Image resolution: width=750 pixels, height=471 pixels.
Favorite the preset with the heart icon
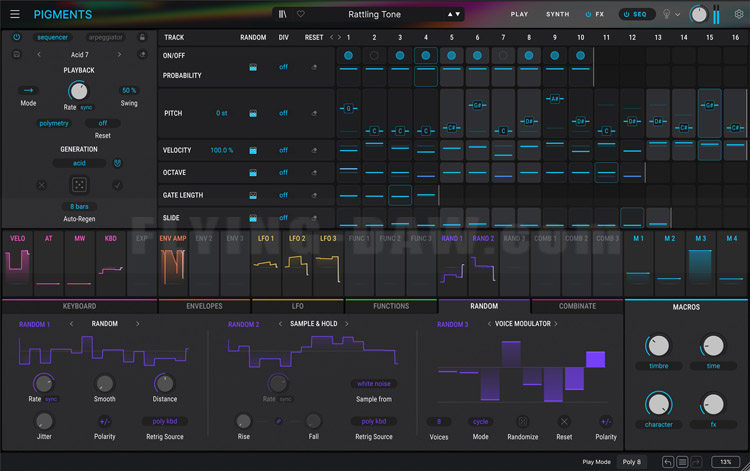[300, 15]
